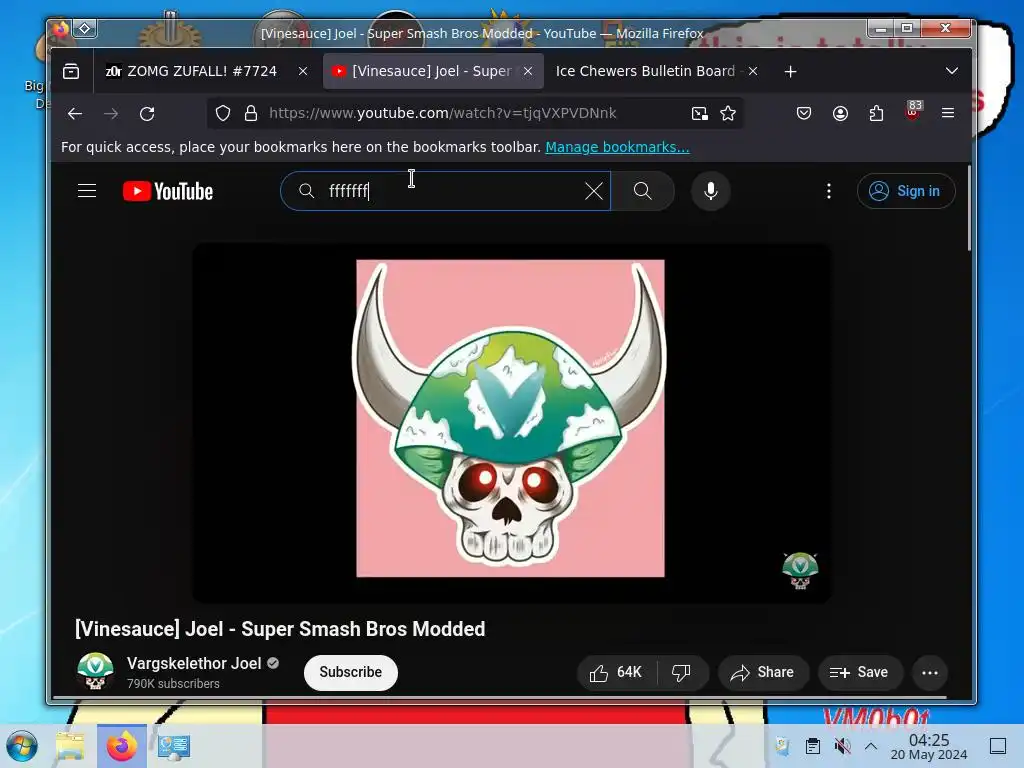Go to YouTube home via logo
The image size is (1024, 768).
(168, 191)
